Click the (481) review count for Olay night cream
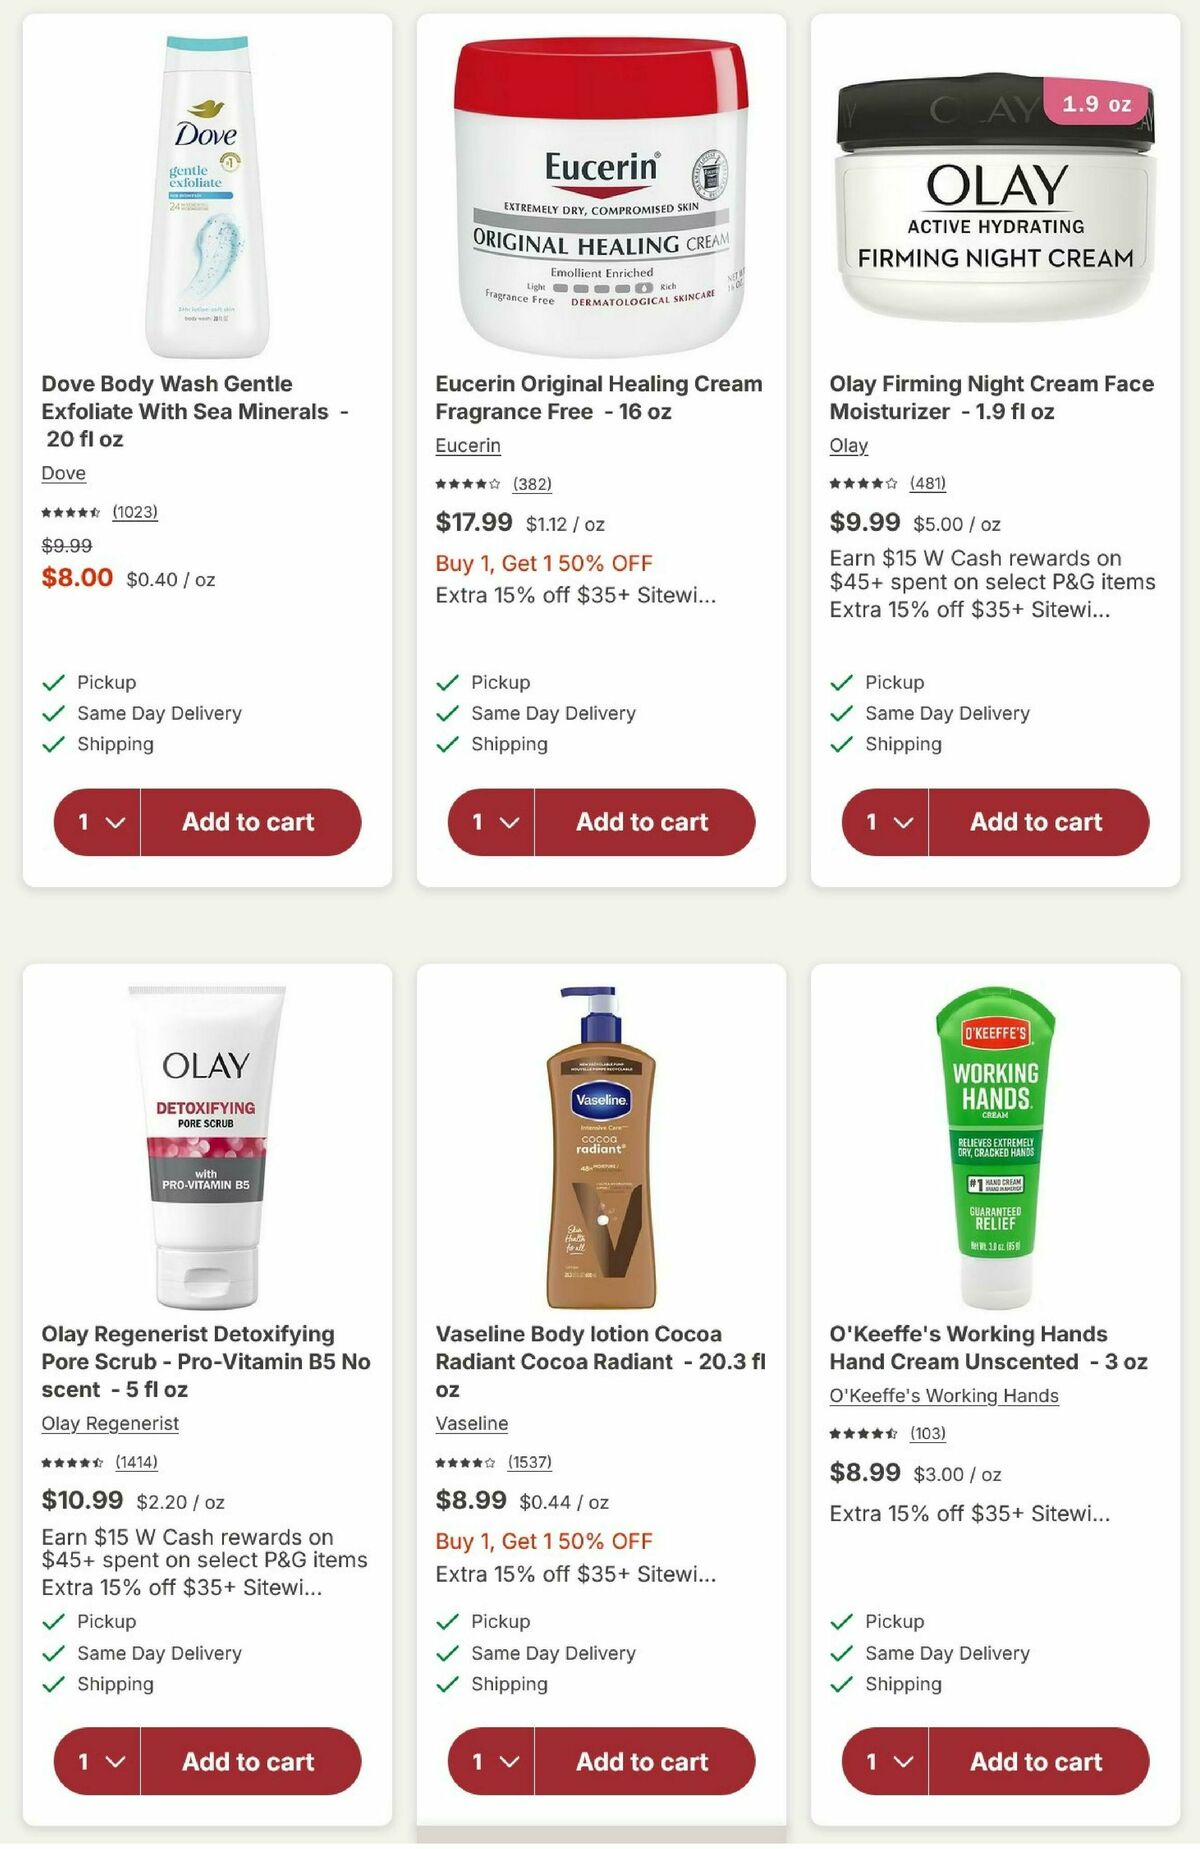1200x1849 pixels. click(x=927, y=483)
